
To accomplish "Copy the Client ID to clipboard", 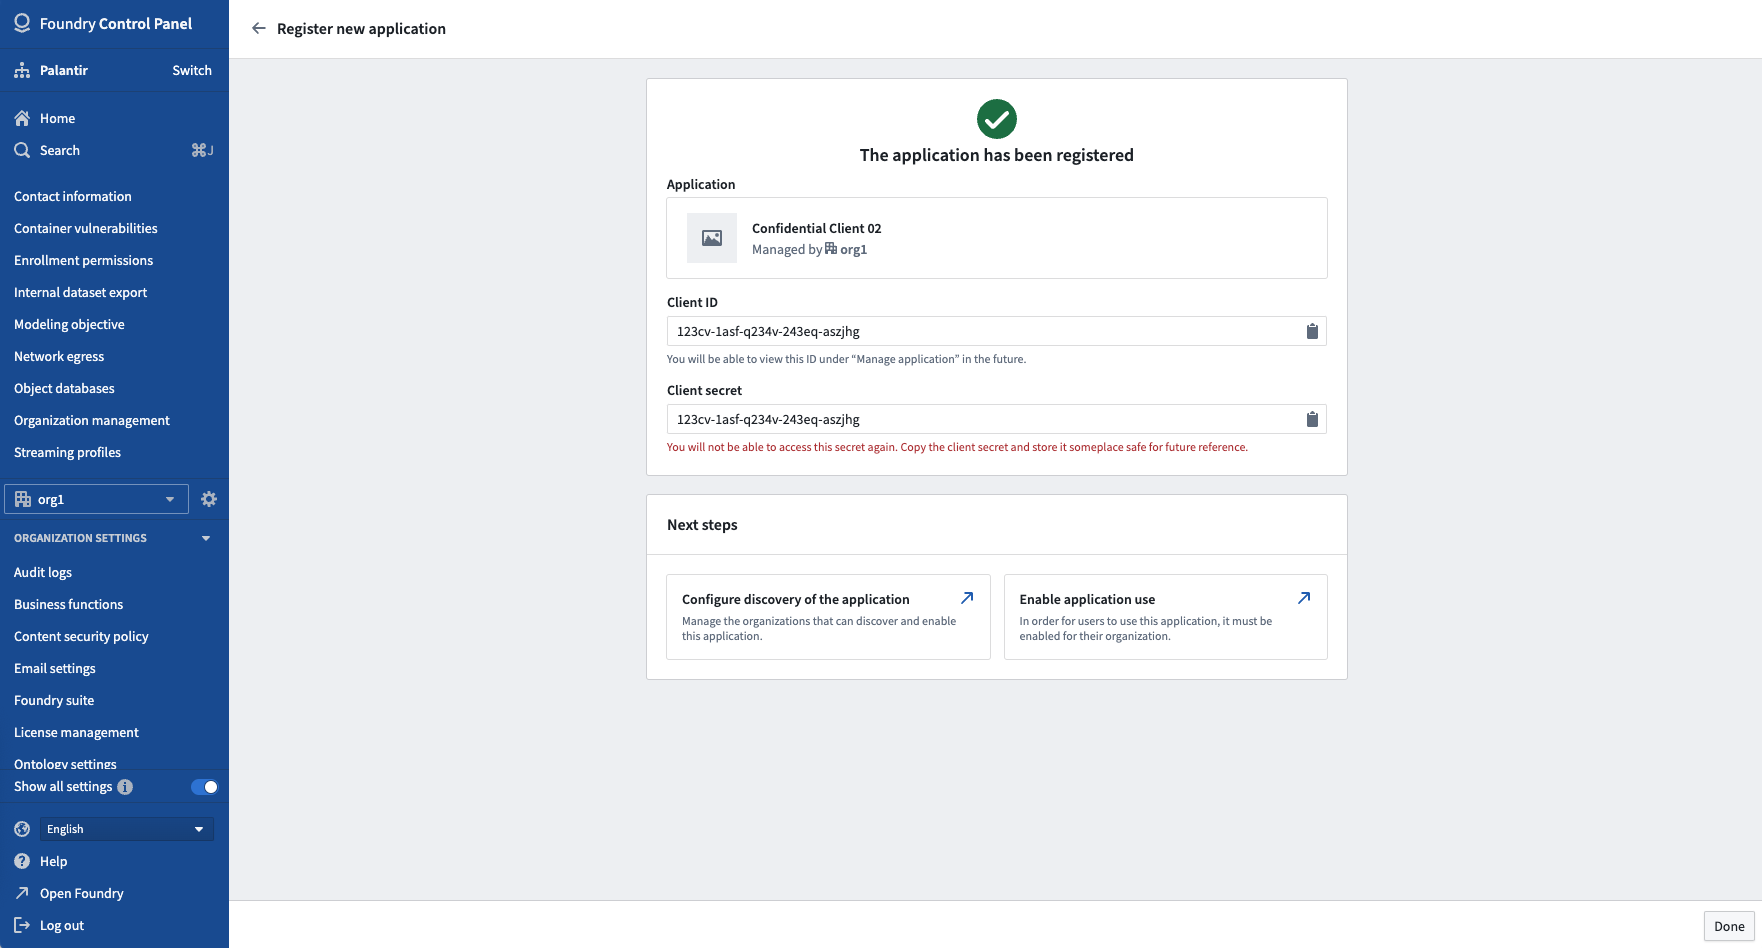I will coord(1312,331).
